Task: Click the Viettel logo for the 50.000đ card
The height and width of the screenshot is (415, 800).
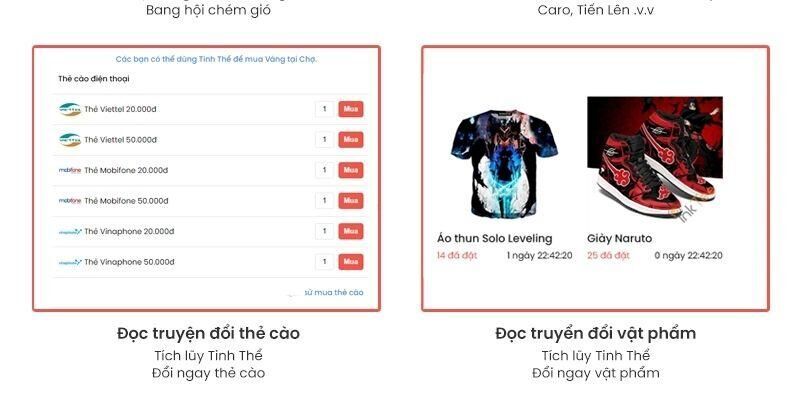Action: [70, 140]
